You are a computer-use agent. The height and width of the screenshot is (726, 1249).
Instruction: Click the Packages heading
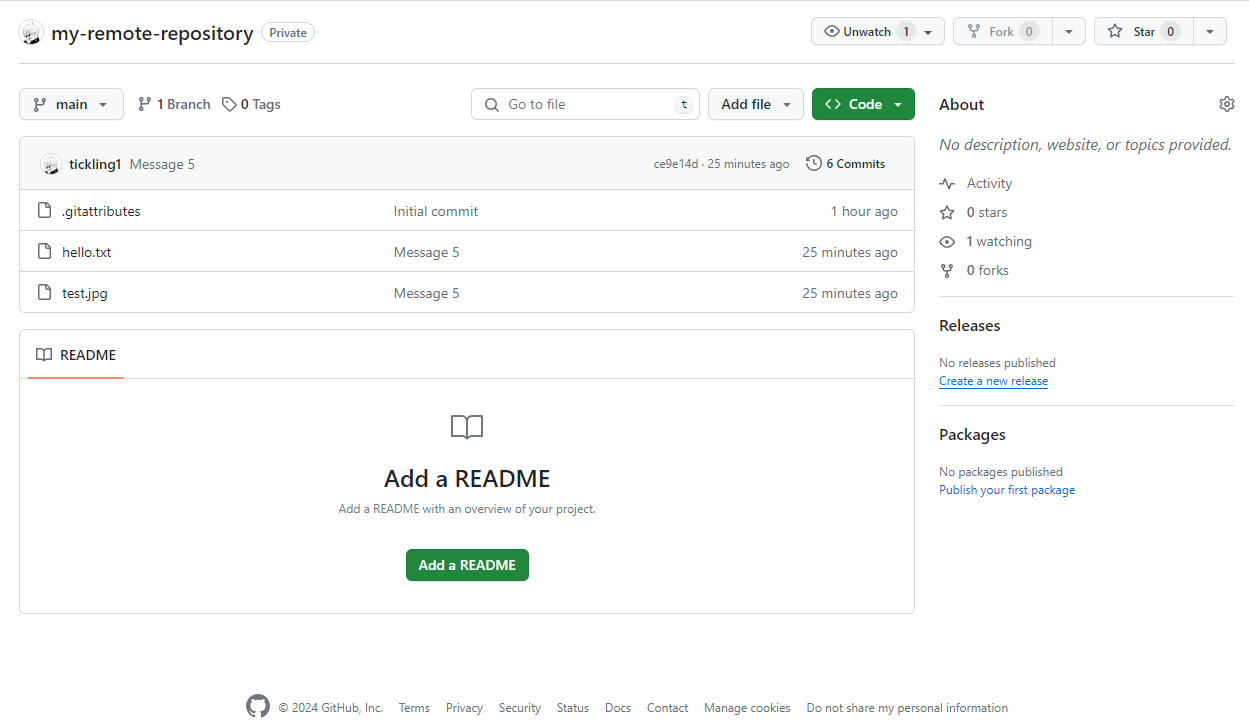point(972,434)
